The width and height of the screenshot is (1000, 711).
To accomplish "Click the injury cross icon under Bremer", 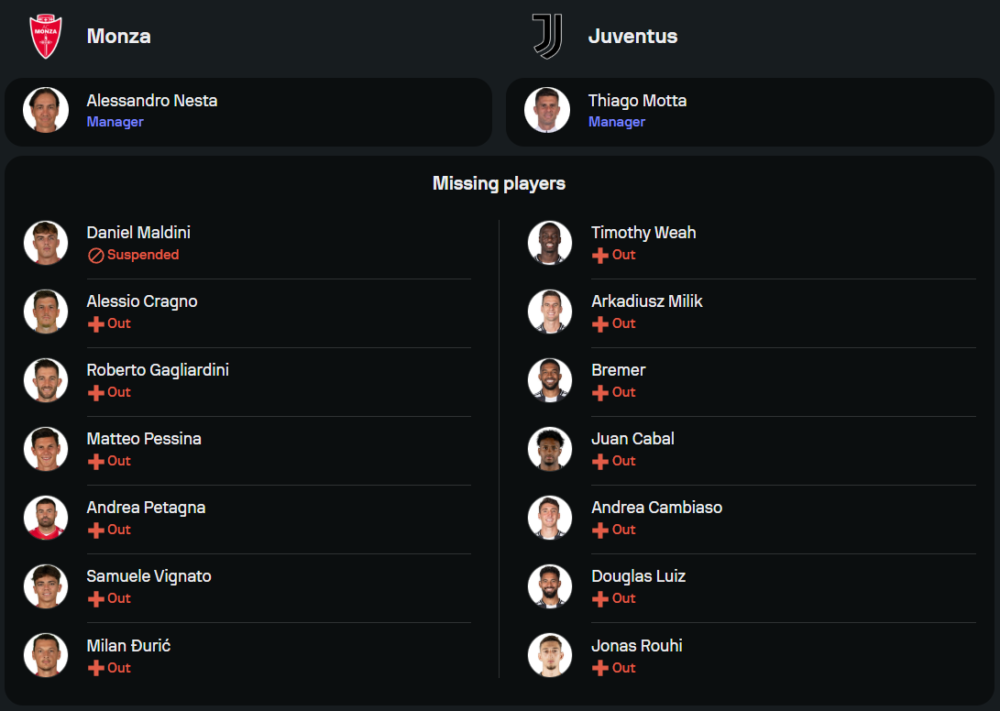I will coord(600,393).
